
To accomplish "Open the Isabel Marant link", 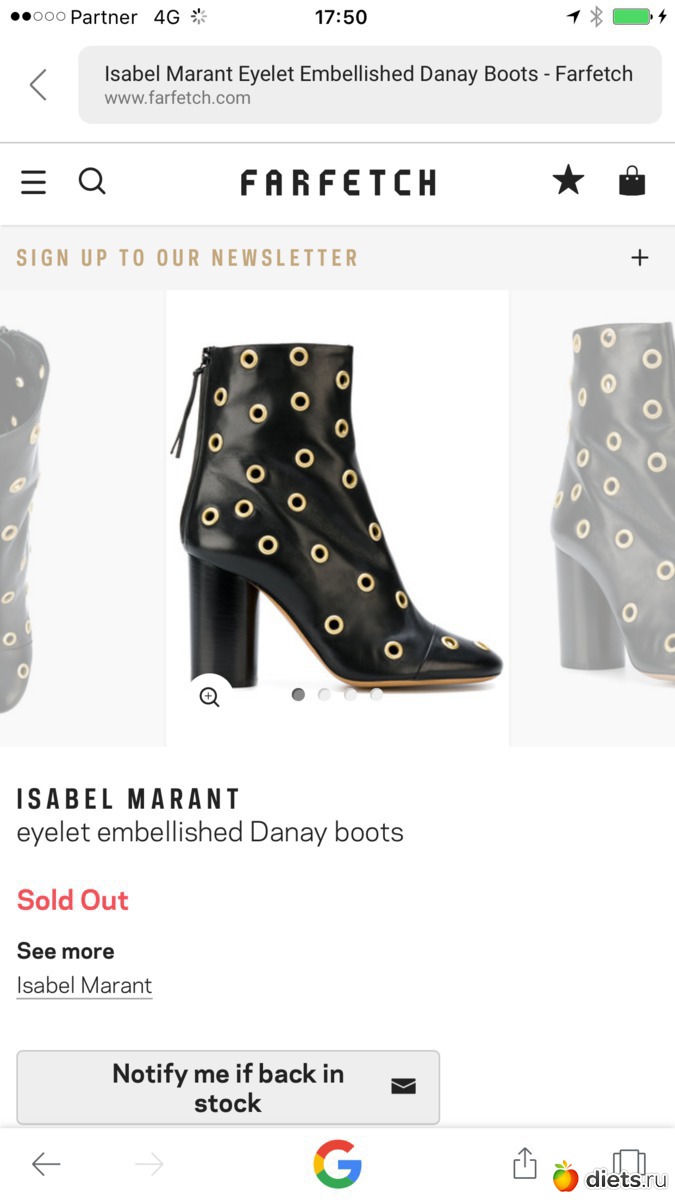I will tap(84, 985).
